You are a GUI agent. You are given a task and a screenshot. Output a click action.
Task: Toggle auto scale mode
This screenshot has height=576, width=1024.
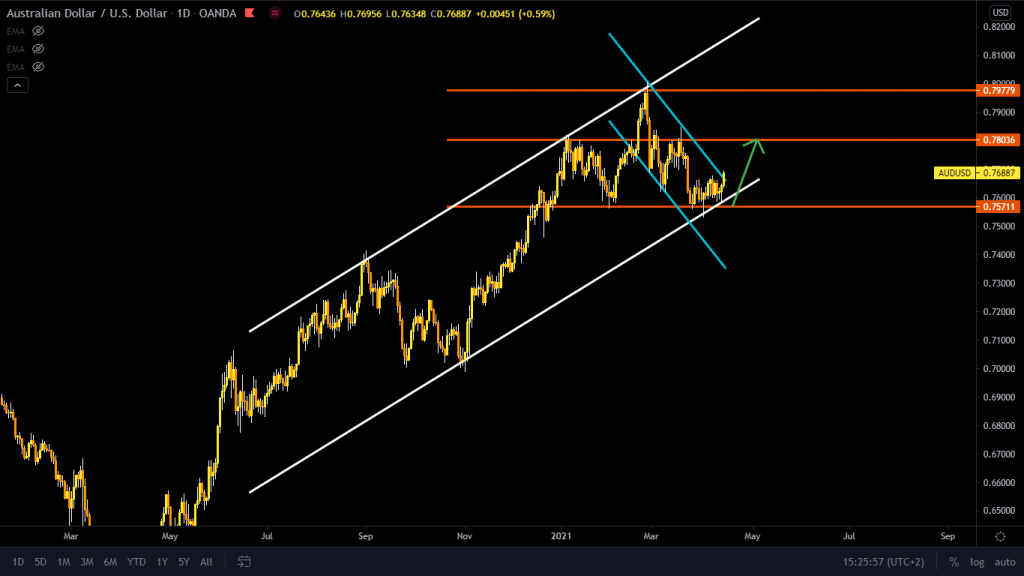[x=1003, y=562]
